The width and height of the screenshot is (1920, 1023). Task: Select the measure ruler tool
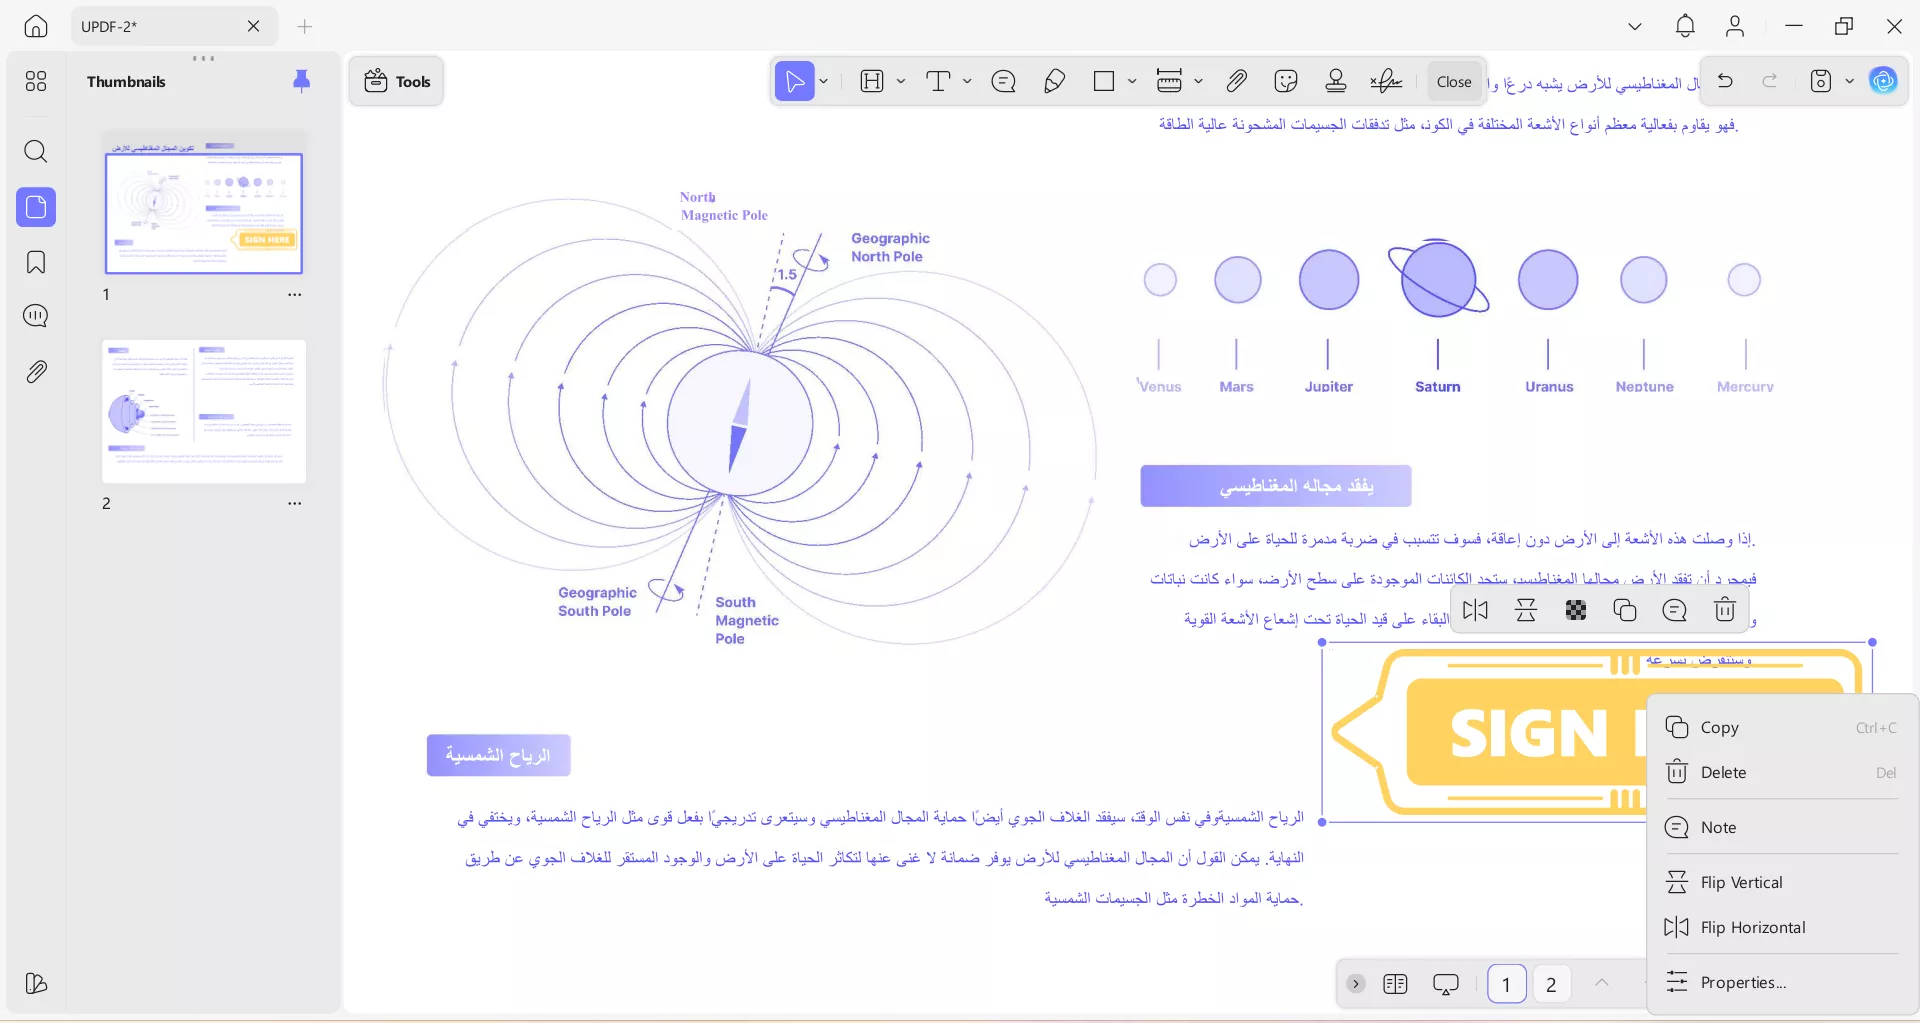[x=1169, y=81]
